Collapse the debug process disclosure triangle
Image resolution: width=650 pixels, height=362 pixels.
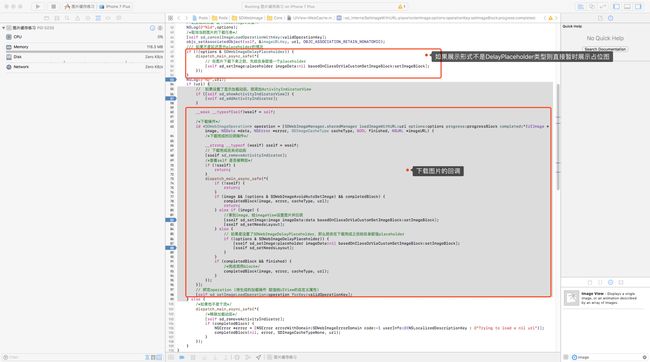(x=4, y=28)
